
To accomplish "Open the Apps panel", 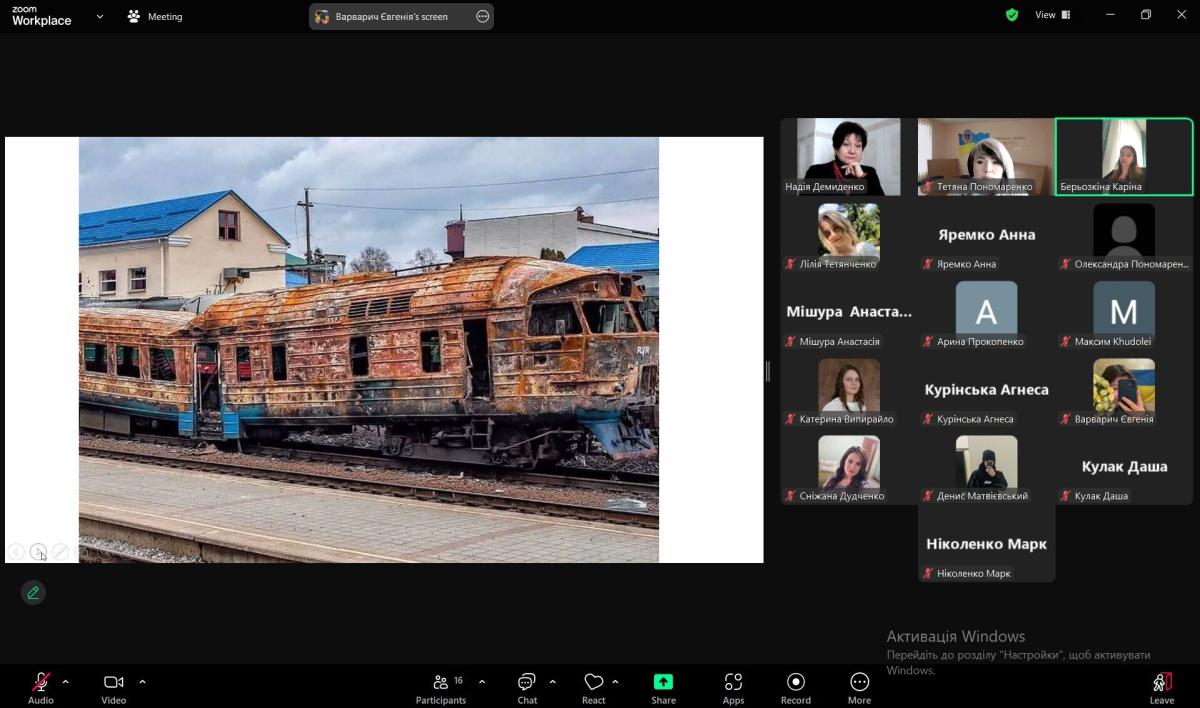I will click(733, 684).
